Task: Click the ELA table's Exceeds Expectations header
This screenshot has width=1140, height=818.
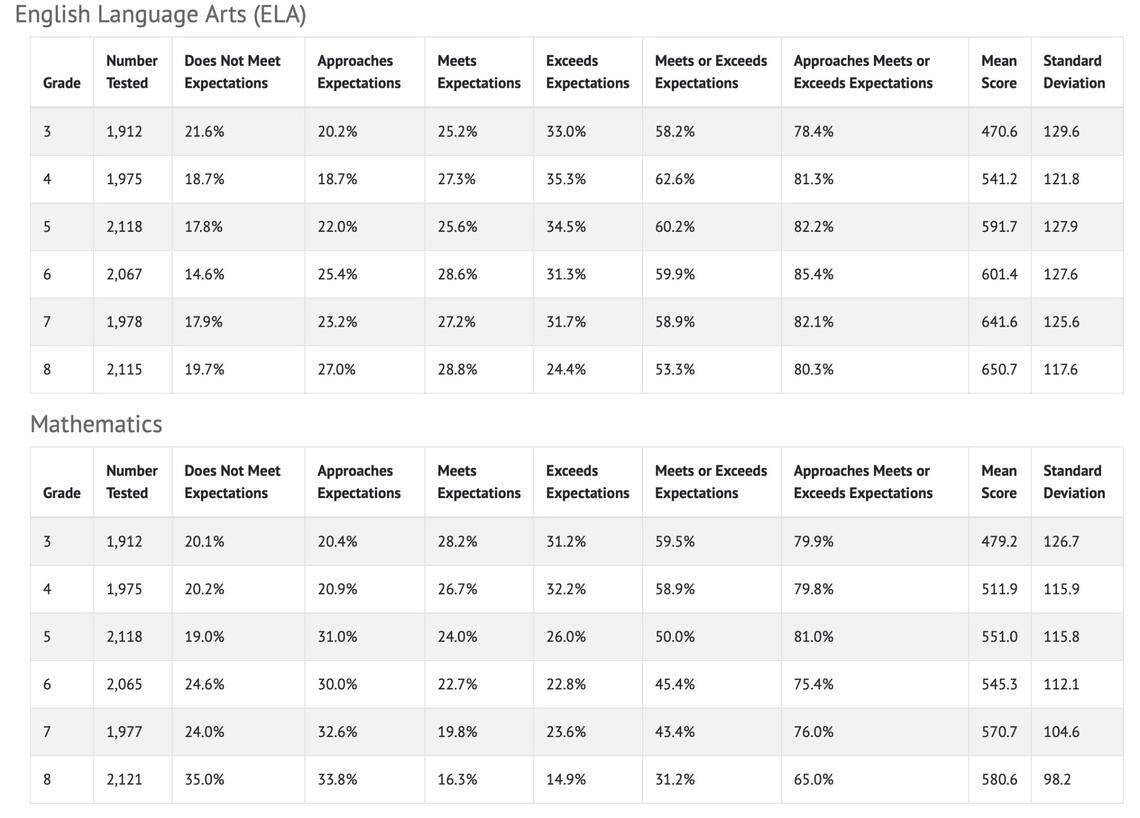Action: [587, 72]
